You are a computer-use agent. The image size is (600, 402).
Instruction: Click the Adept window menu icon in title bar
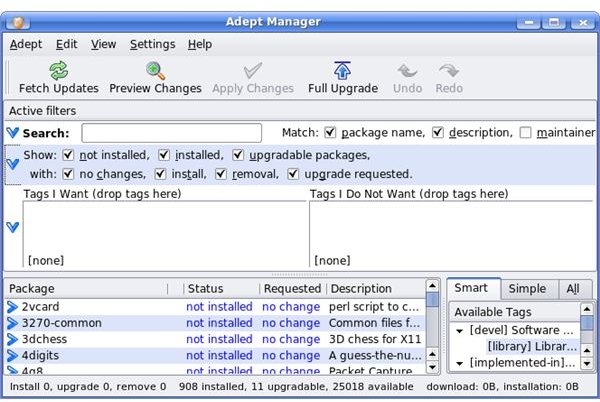[x=18, y=22]
